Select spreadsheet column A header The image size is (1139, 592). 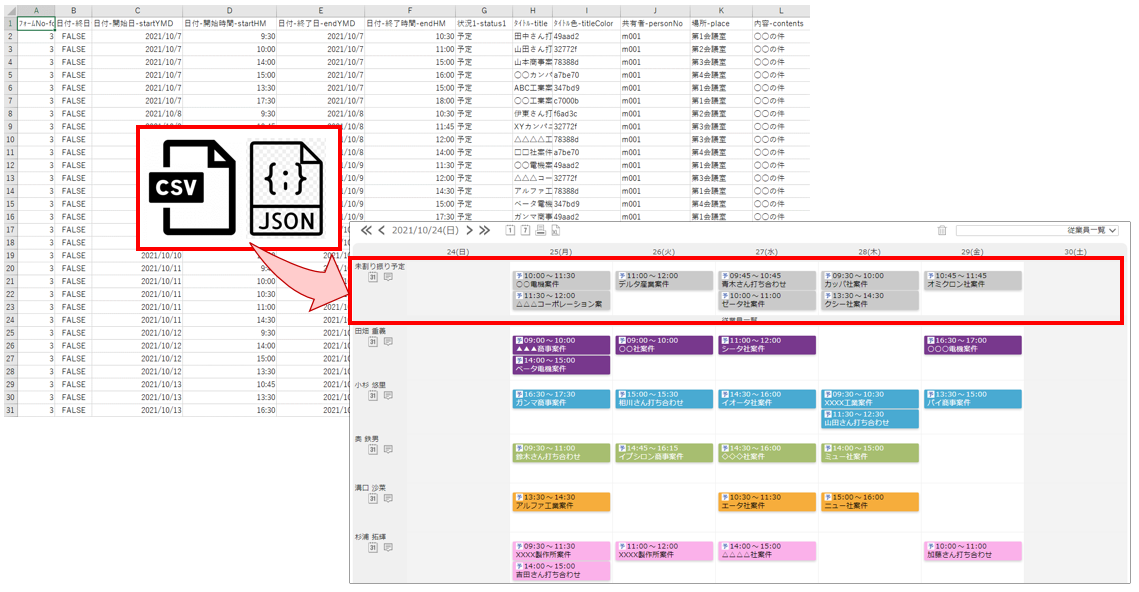(36, 11)
